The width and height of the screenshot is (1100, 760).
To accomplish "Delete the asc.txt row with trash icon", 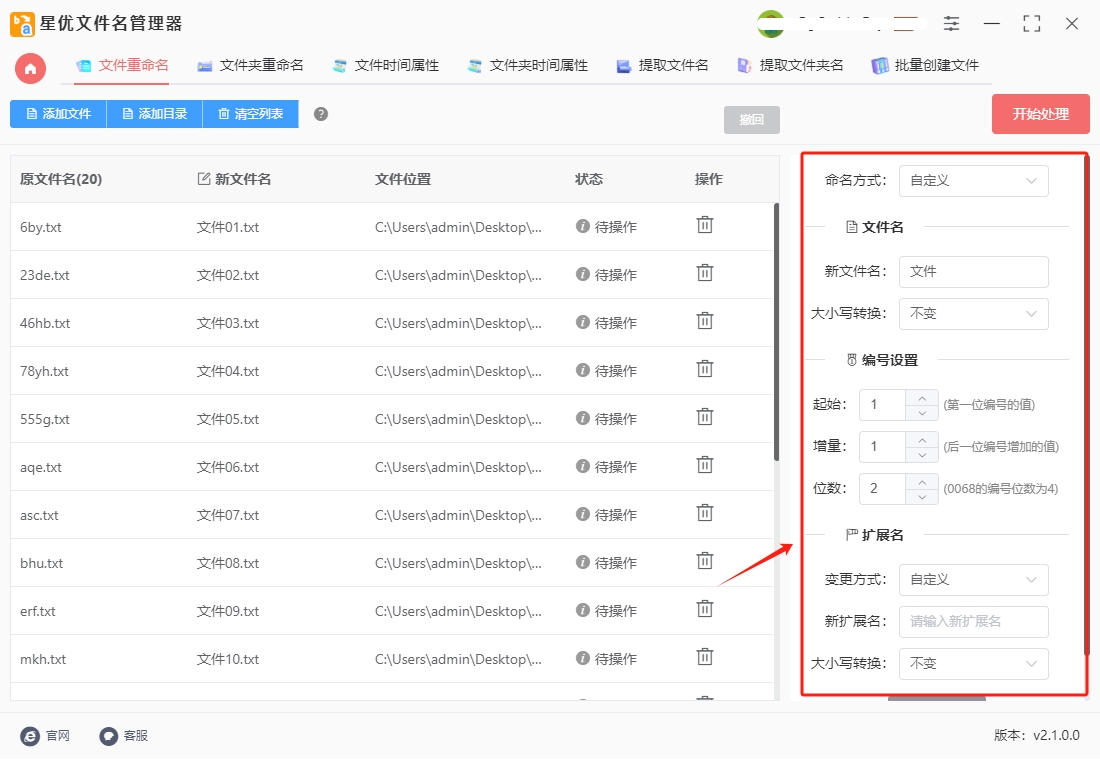I will [704, 514].
